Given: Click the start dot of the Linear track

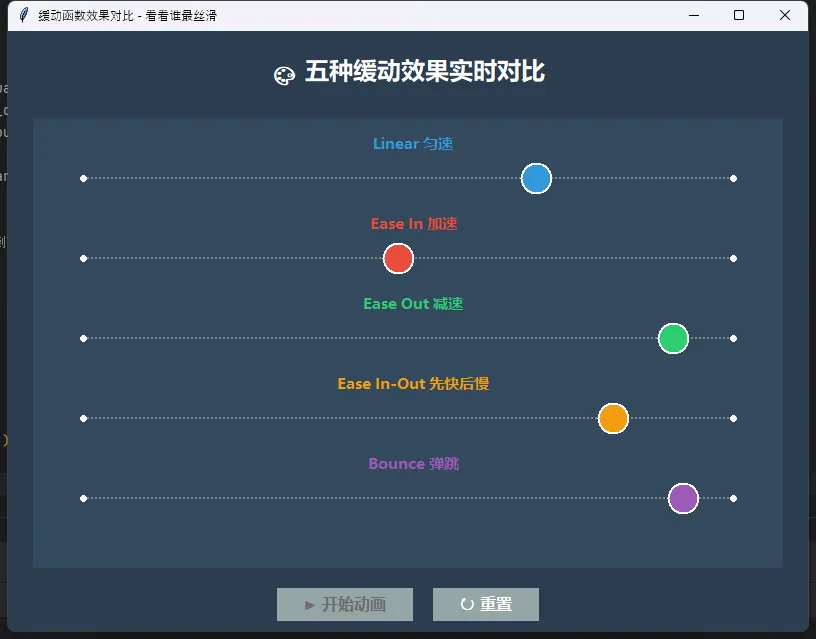Looking at the screenshot, I should point(83,179).
